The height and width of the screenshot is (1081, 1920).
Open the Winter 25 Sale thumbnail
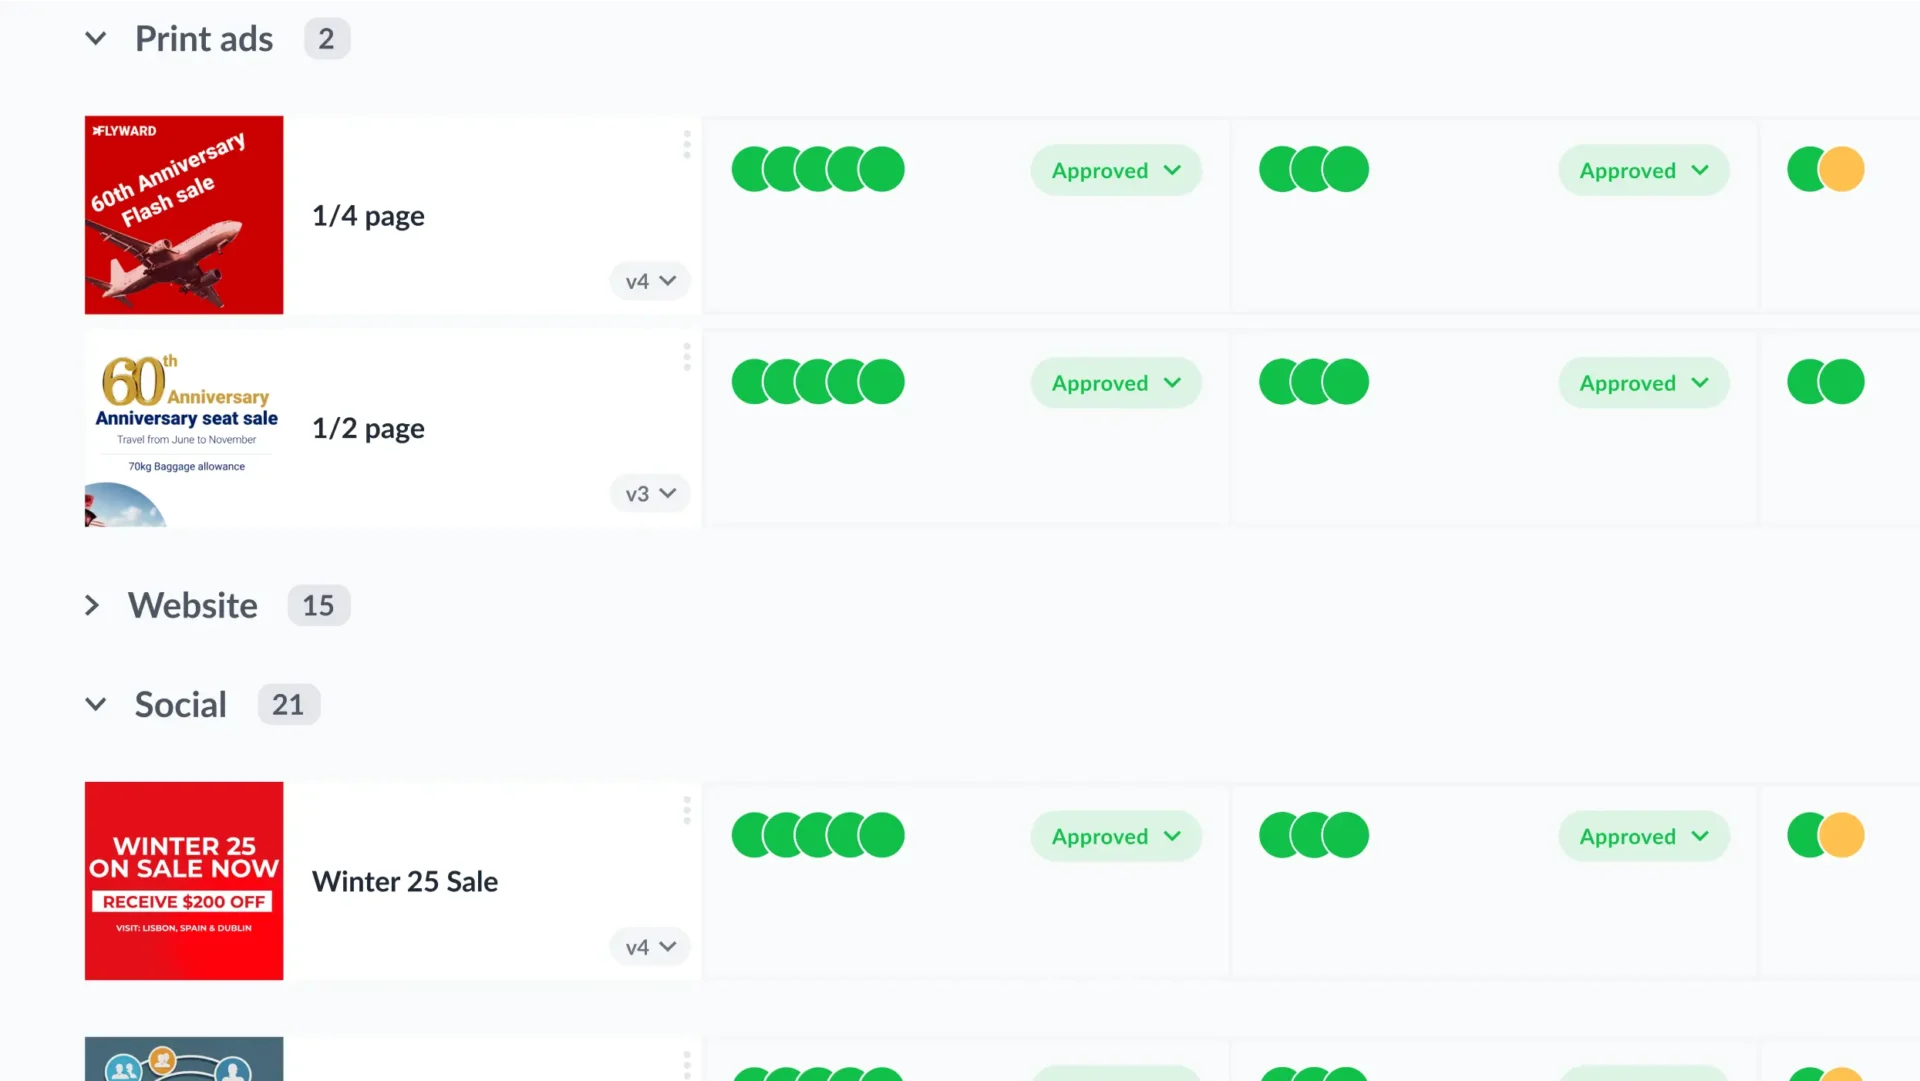(x=184, y=880)
